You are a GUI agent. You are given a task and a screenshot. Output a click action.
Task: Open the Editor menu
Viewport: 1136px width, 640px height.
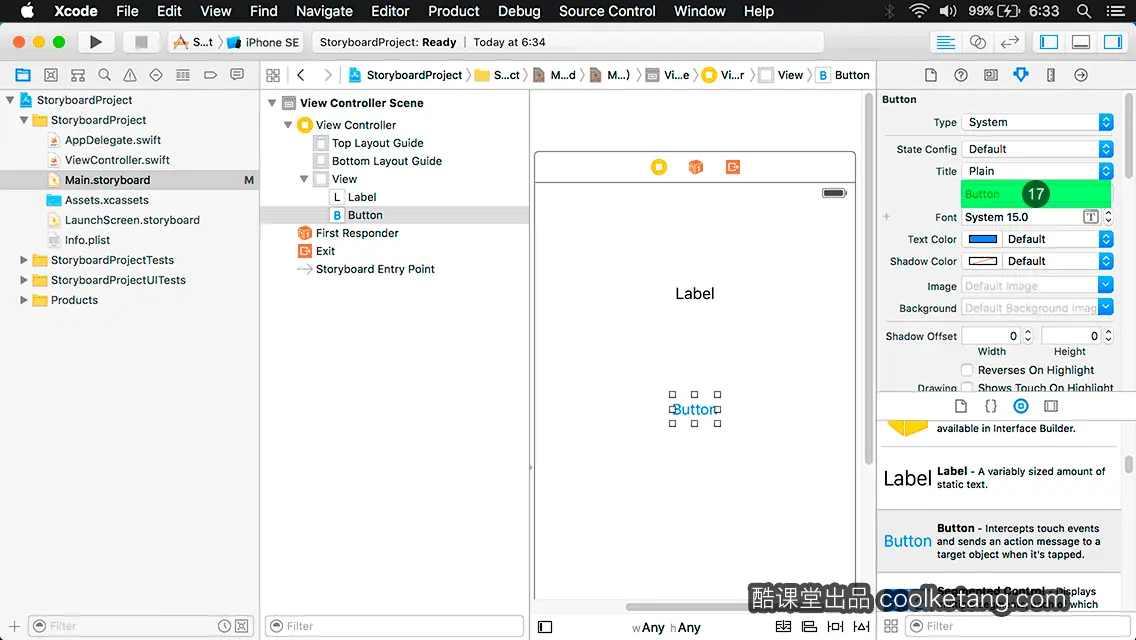click(x=390, y=11)
